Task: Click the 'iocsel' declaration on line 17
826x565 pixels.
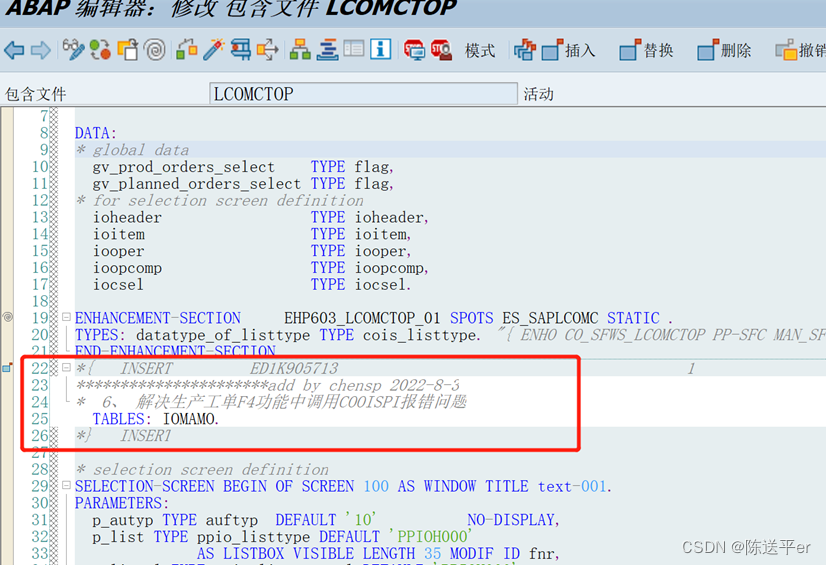Action: click(x=118, y=285)
